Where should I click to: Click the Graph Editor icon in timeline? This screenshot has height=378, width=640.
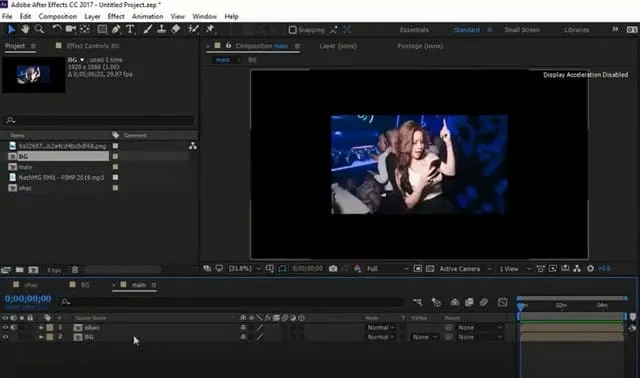(x=502, y=302)
